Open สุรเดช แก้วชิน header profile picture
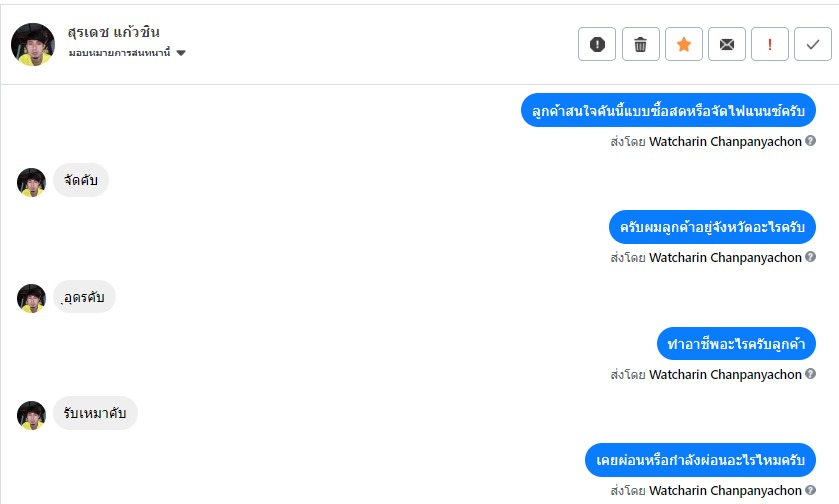Screen dimensions: 839x504 pos(32,44)
